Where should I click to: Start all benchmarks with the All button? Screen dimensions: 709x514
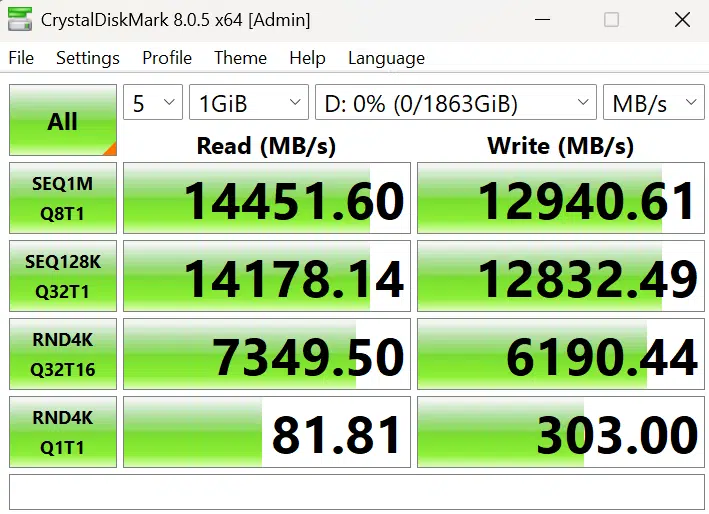coord(63,120)
